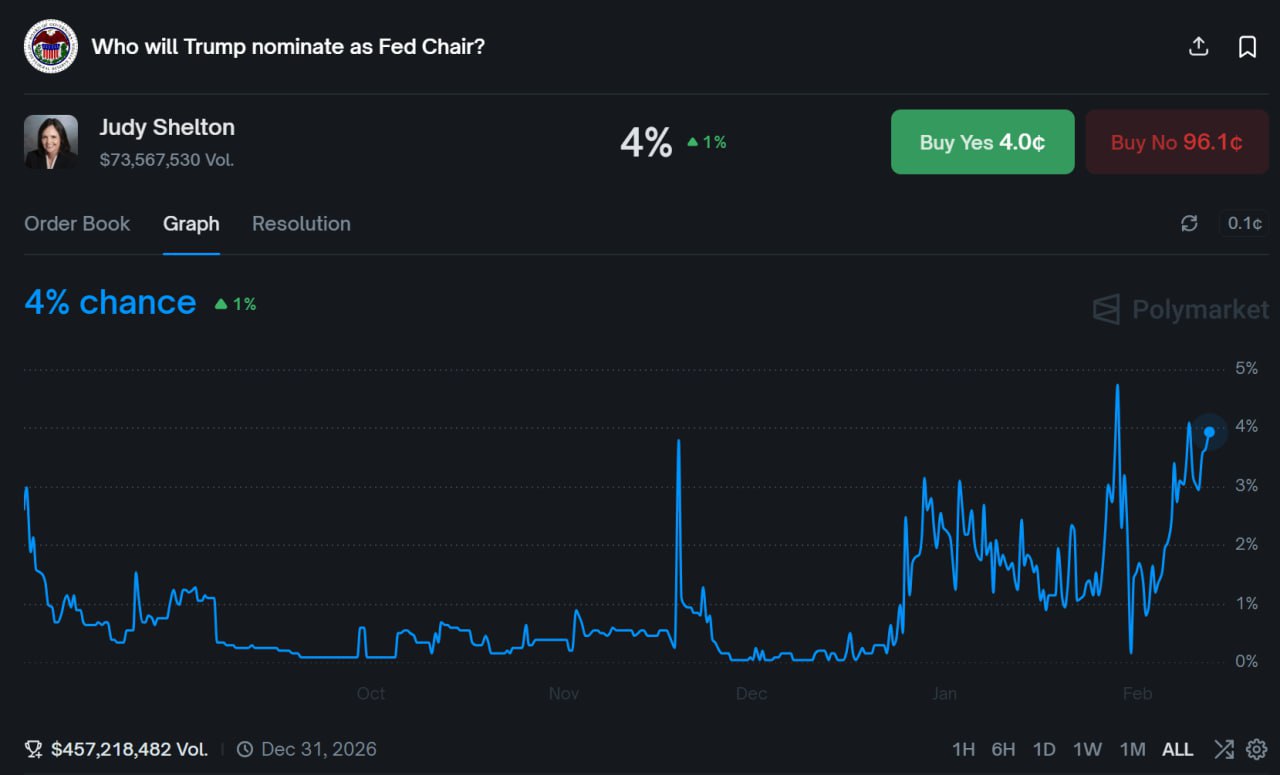Open the 0.1¢ tick size selector
Viewport: 1280px width, 775px height.
1244,223
